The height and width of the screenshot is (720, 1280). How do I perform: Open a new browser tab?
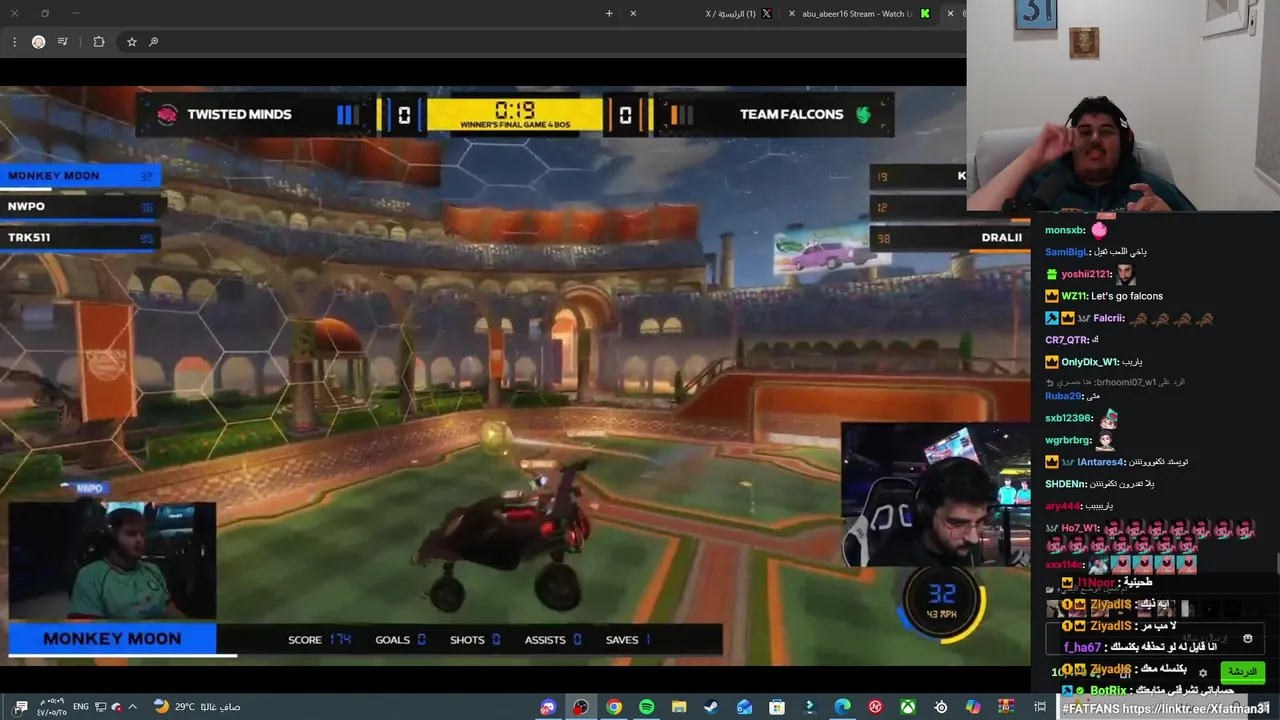coord(609,14)
